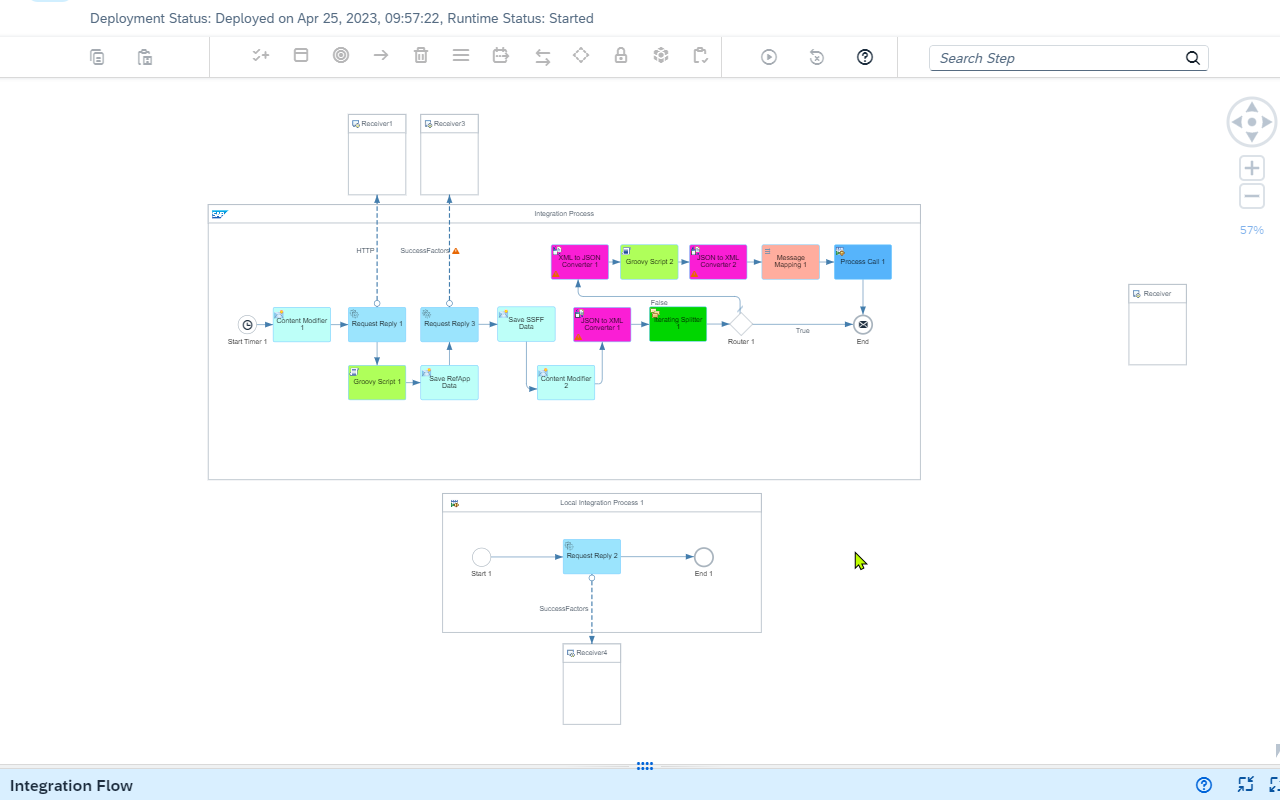
Task: Zoom in with the plus button
Action: [x=1252, y=168]
